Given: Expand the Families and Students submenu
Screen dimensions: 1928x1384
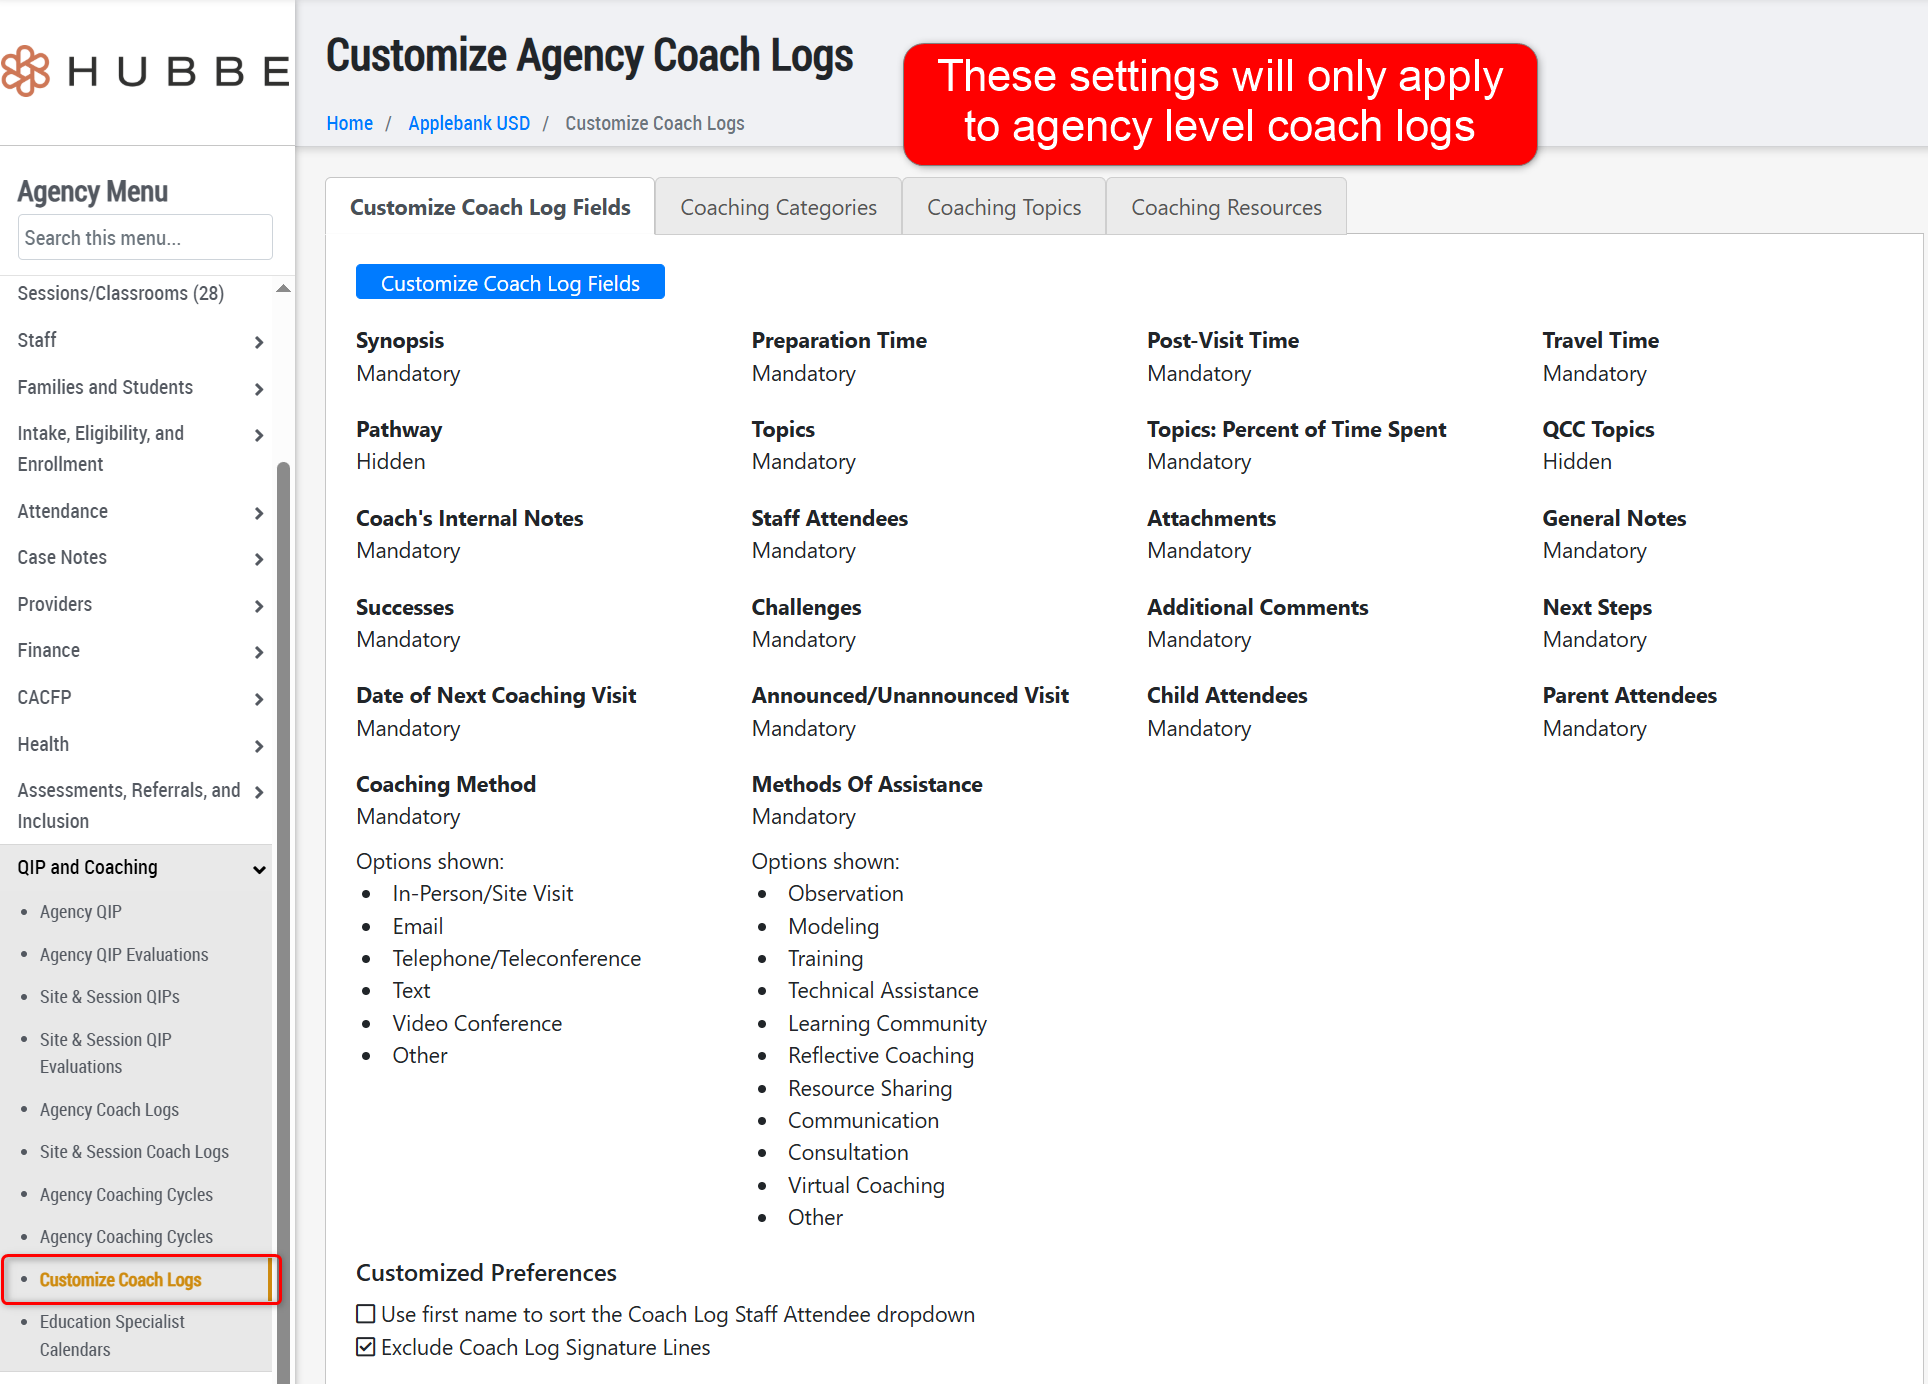Looking at the screenshot, I should [x=258, y=389].
